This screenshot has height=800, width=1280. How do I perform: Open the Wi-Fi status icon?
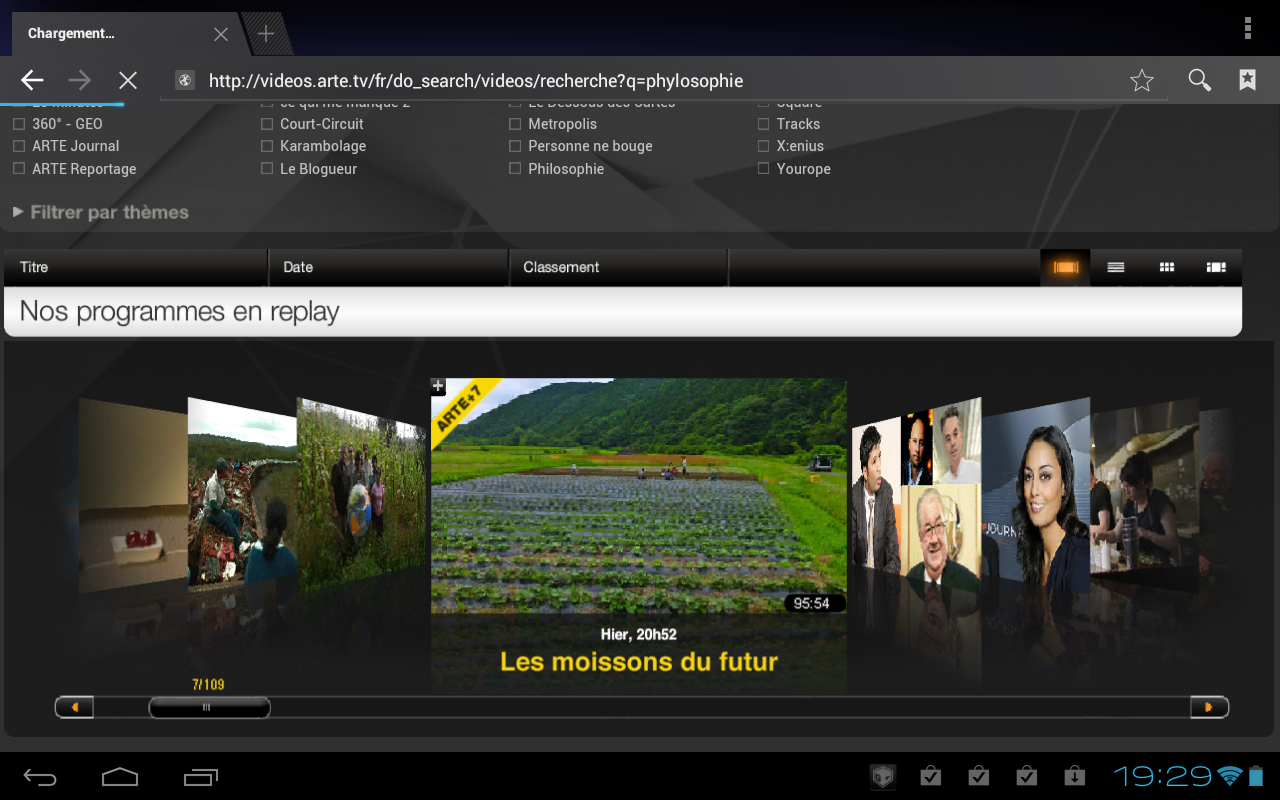tap(1229, 776)
